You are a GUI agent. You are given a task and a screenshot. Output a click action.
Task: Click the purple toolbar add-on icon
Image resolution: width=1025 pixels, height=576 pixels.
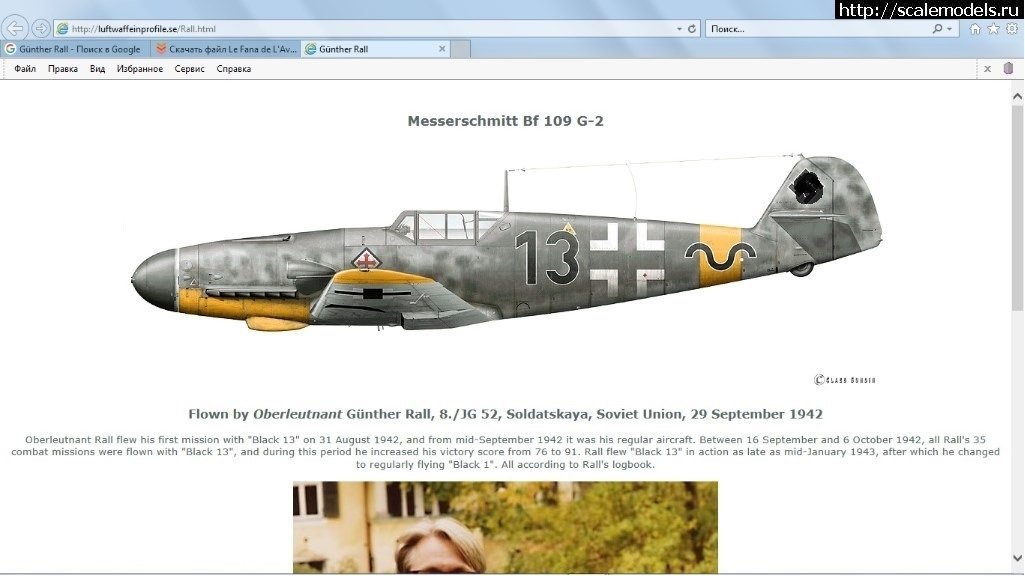click(x=1008, y=69)
